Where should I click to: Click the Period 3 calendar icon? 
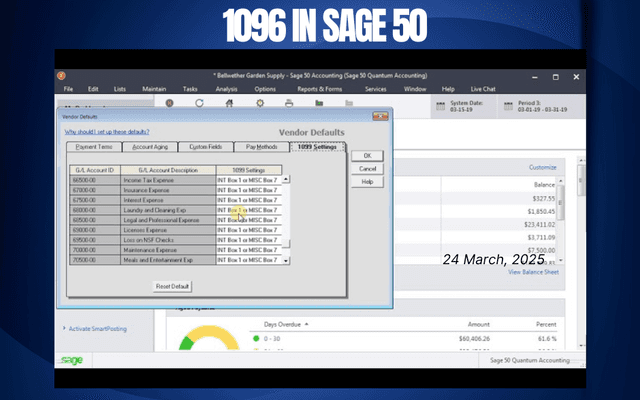pos(508,107)
